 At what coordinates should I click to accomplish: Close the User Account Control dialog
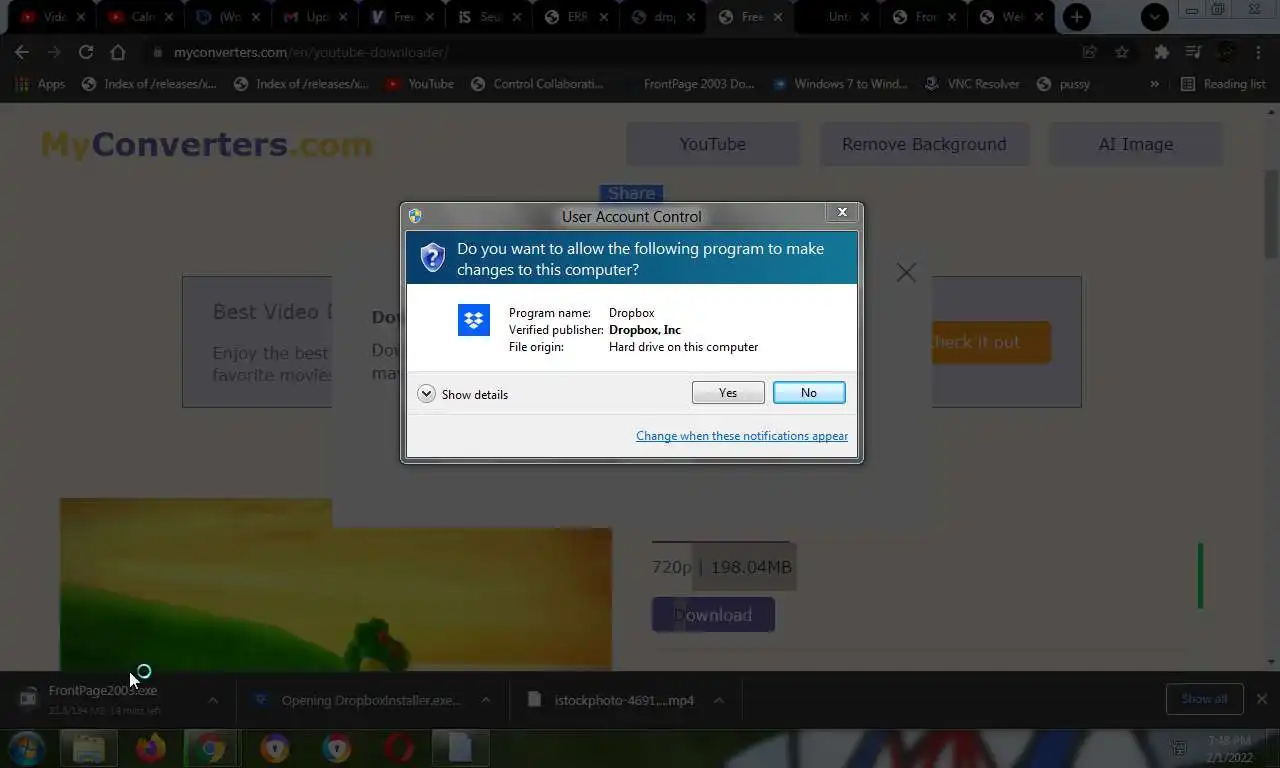[842, 212]
